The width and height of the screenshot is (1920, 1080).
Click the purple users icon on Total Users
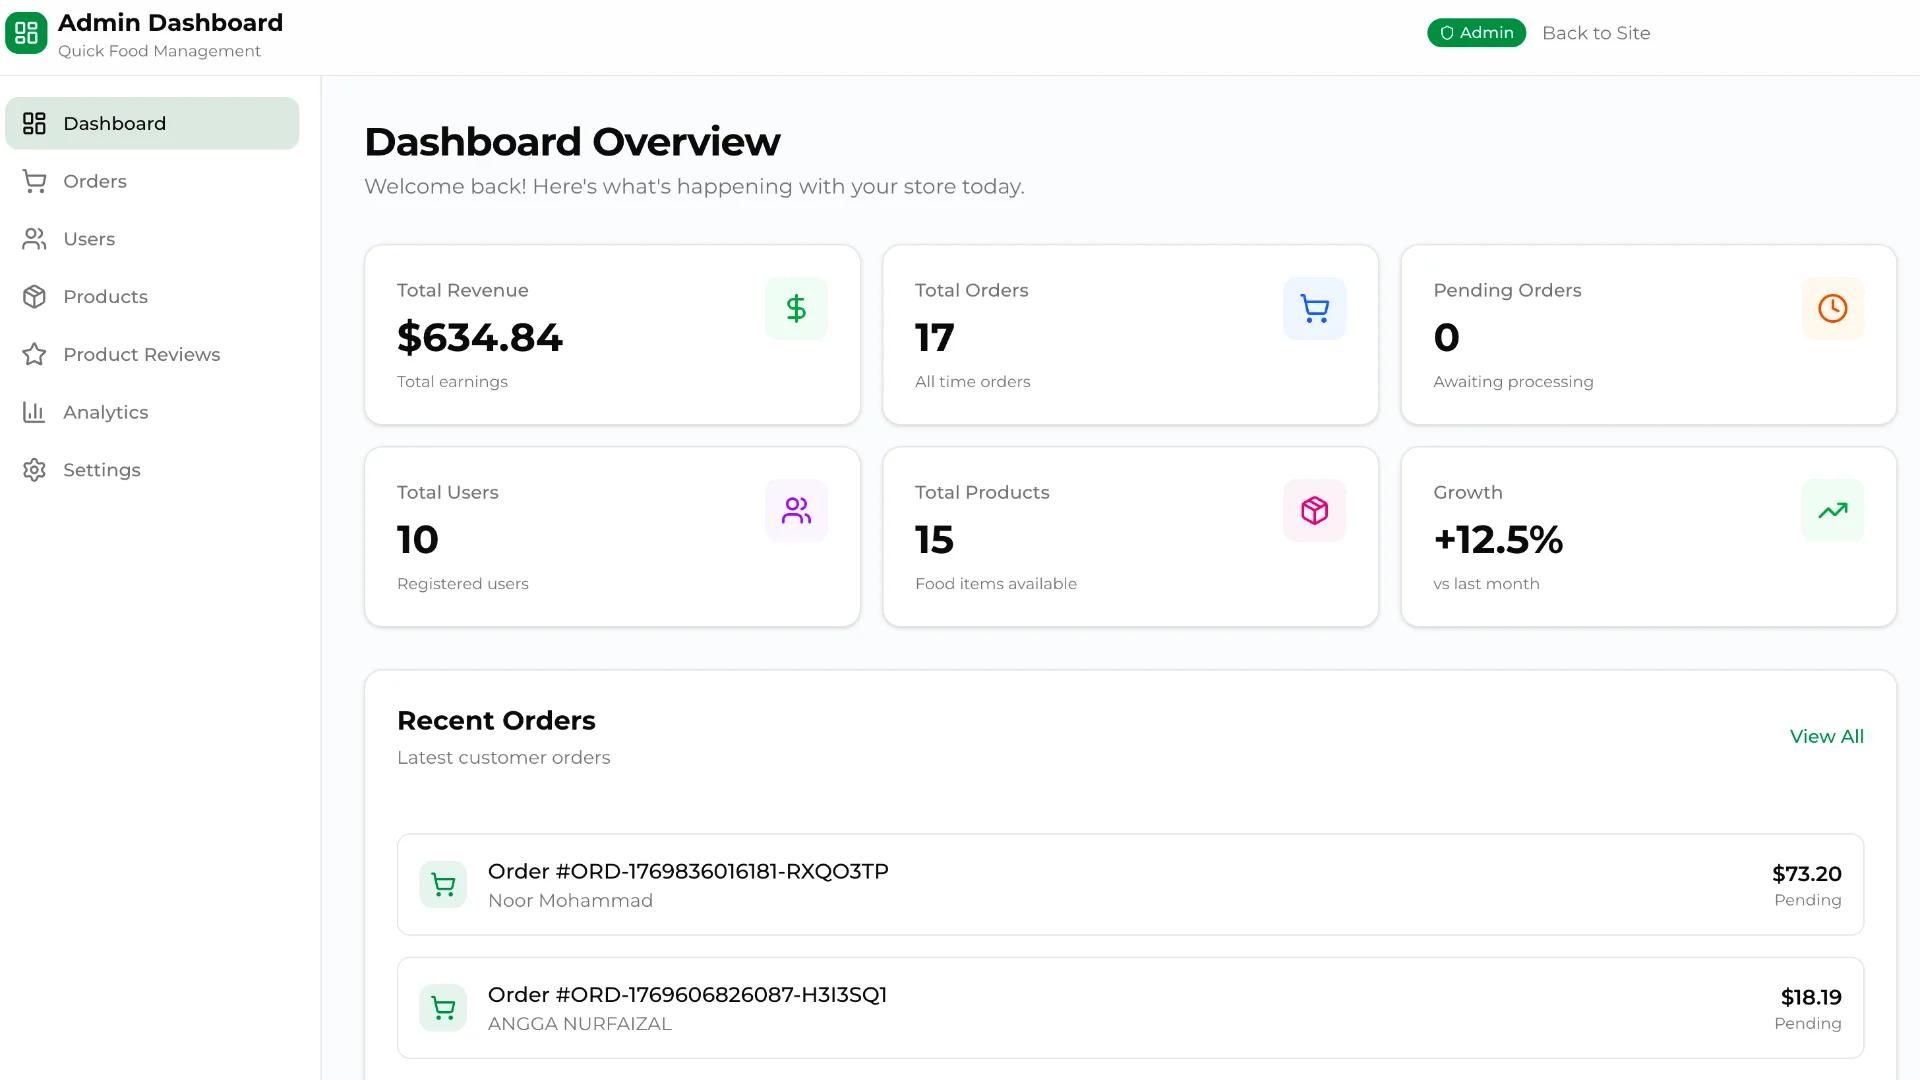tap(796, 510)
